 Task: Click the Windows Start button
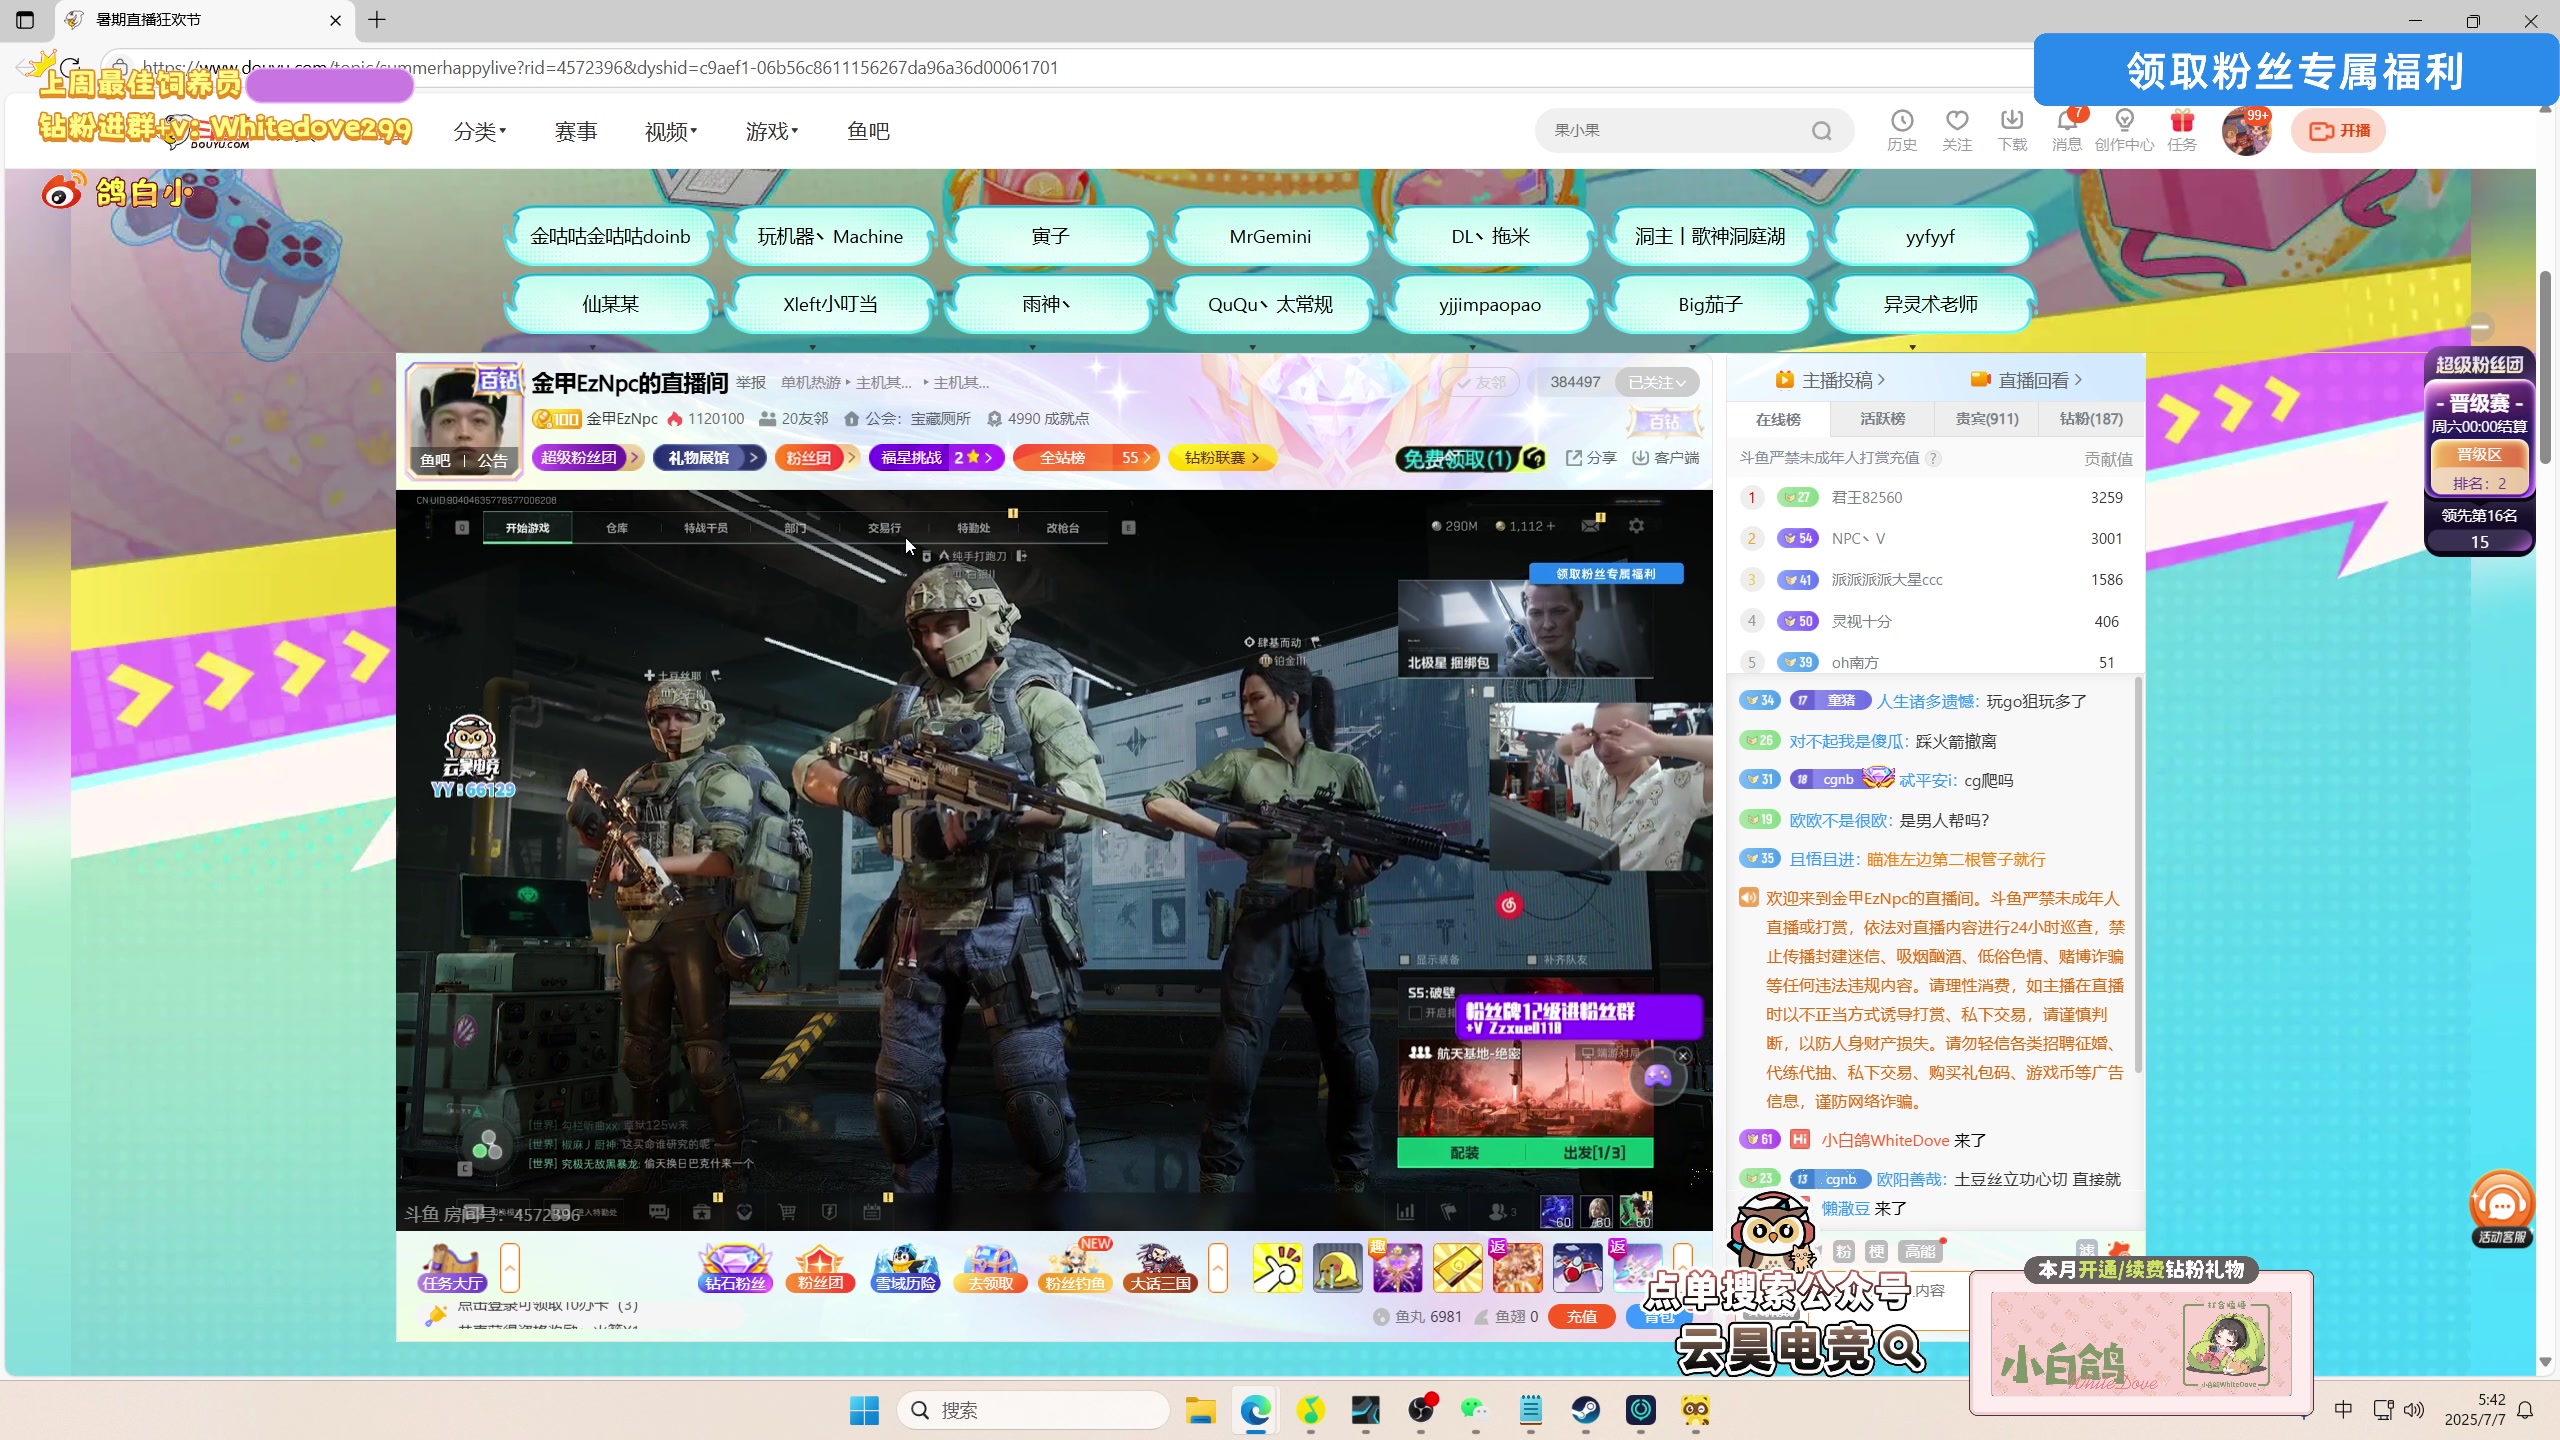click(x=864, y=1410)
